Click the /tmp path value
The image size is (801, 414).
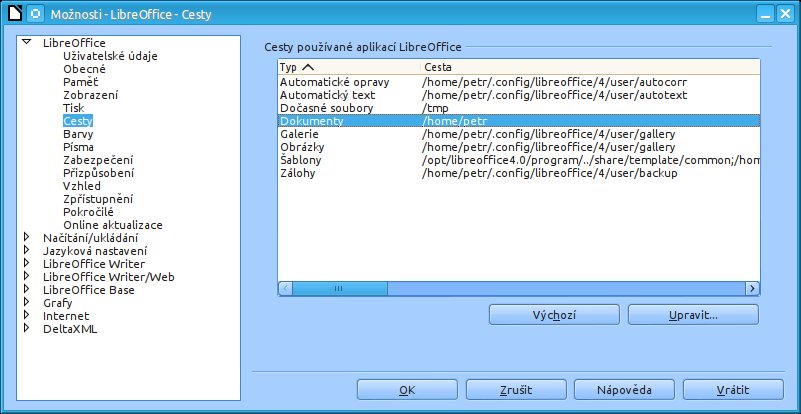click(x=435, y=108)
